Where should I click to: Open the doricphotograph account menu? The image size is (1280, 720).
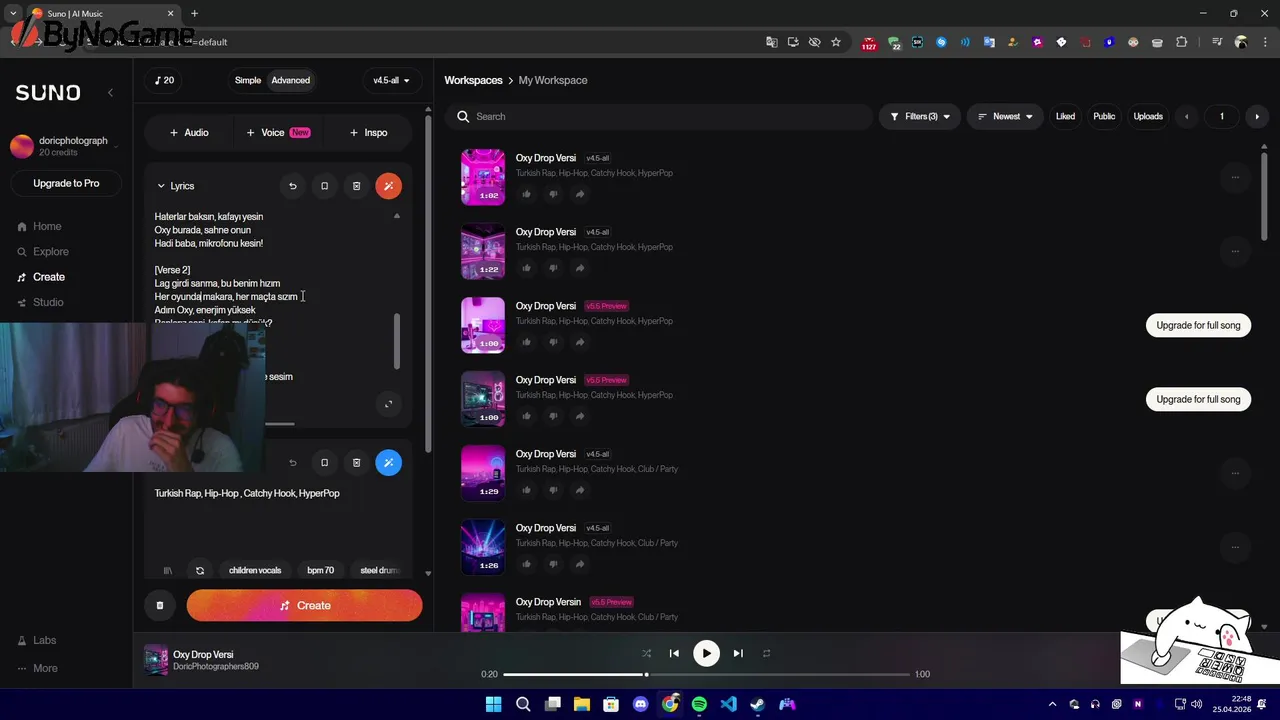point(65,146)
